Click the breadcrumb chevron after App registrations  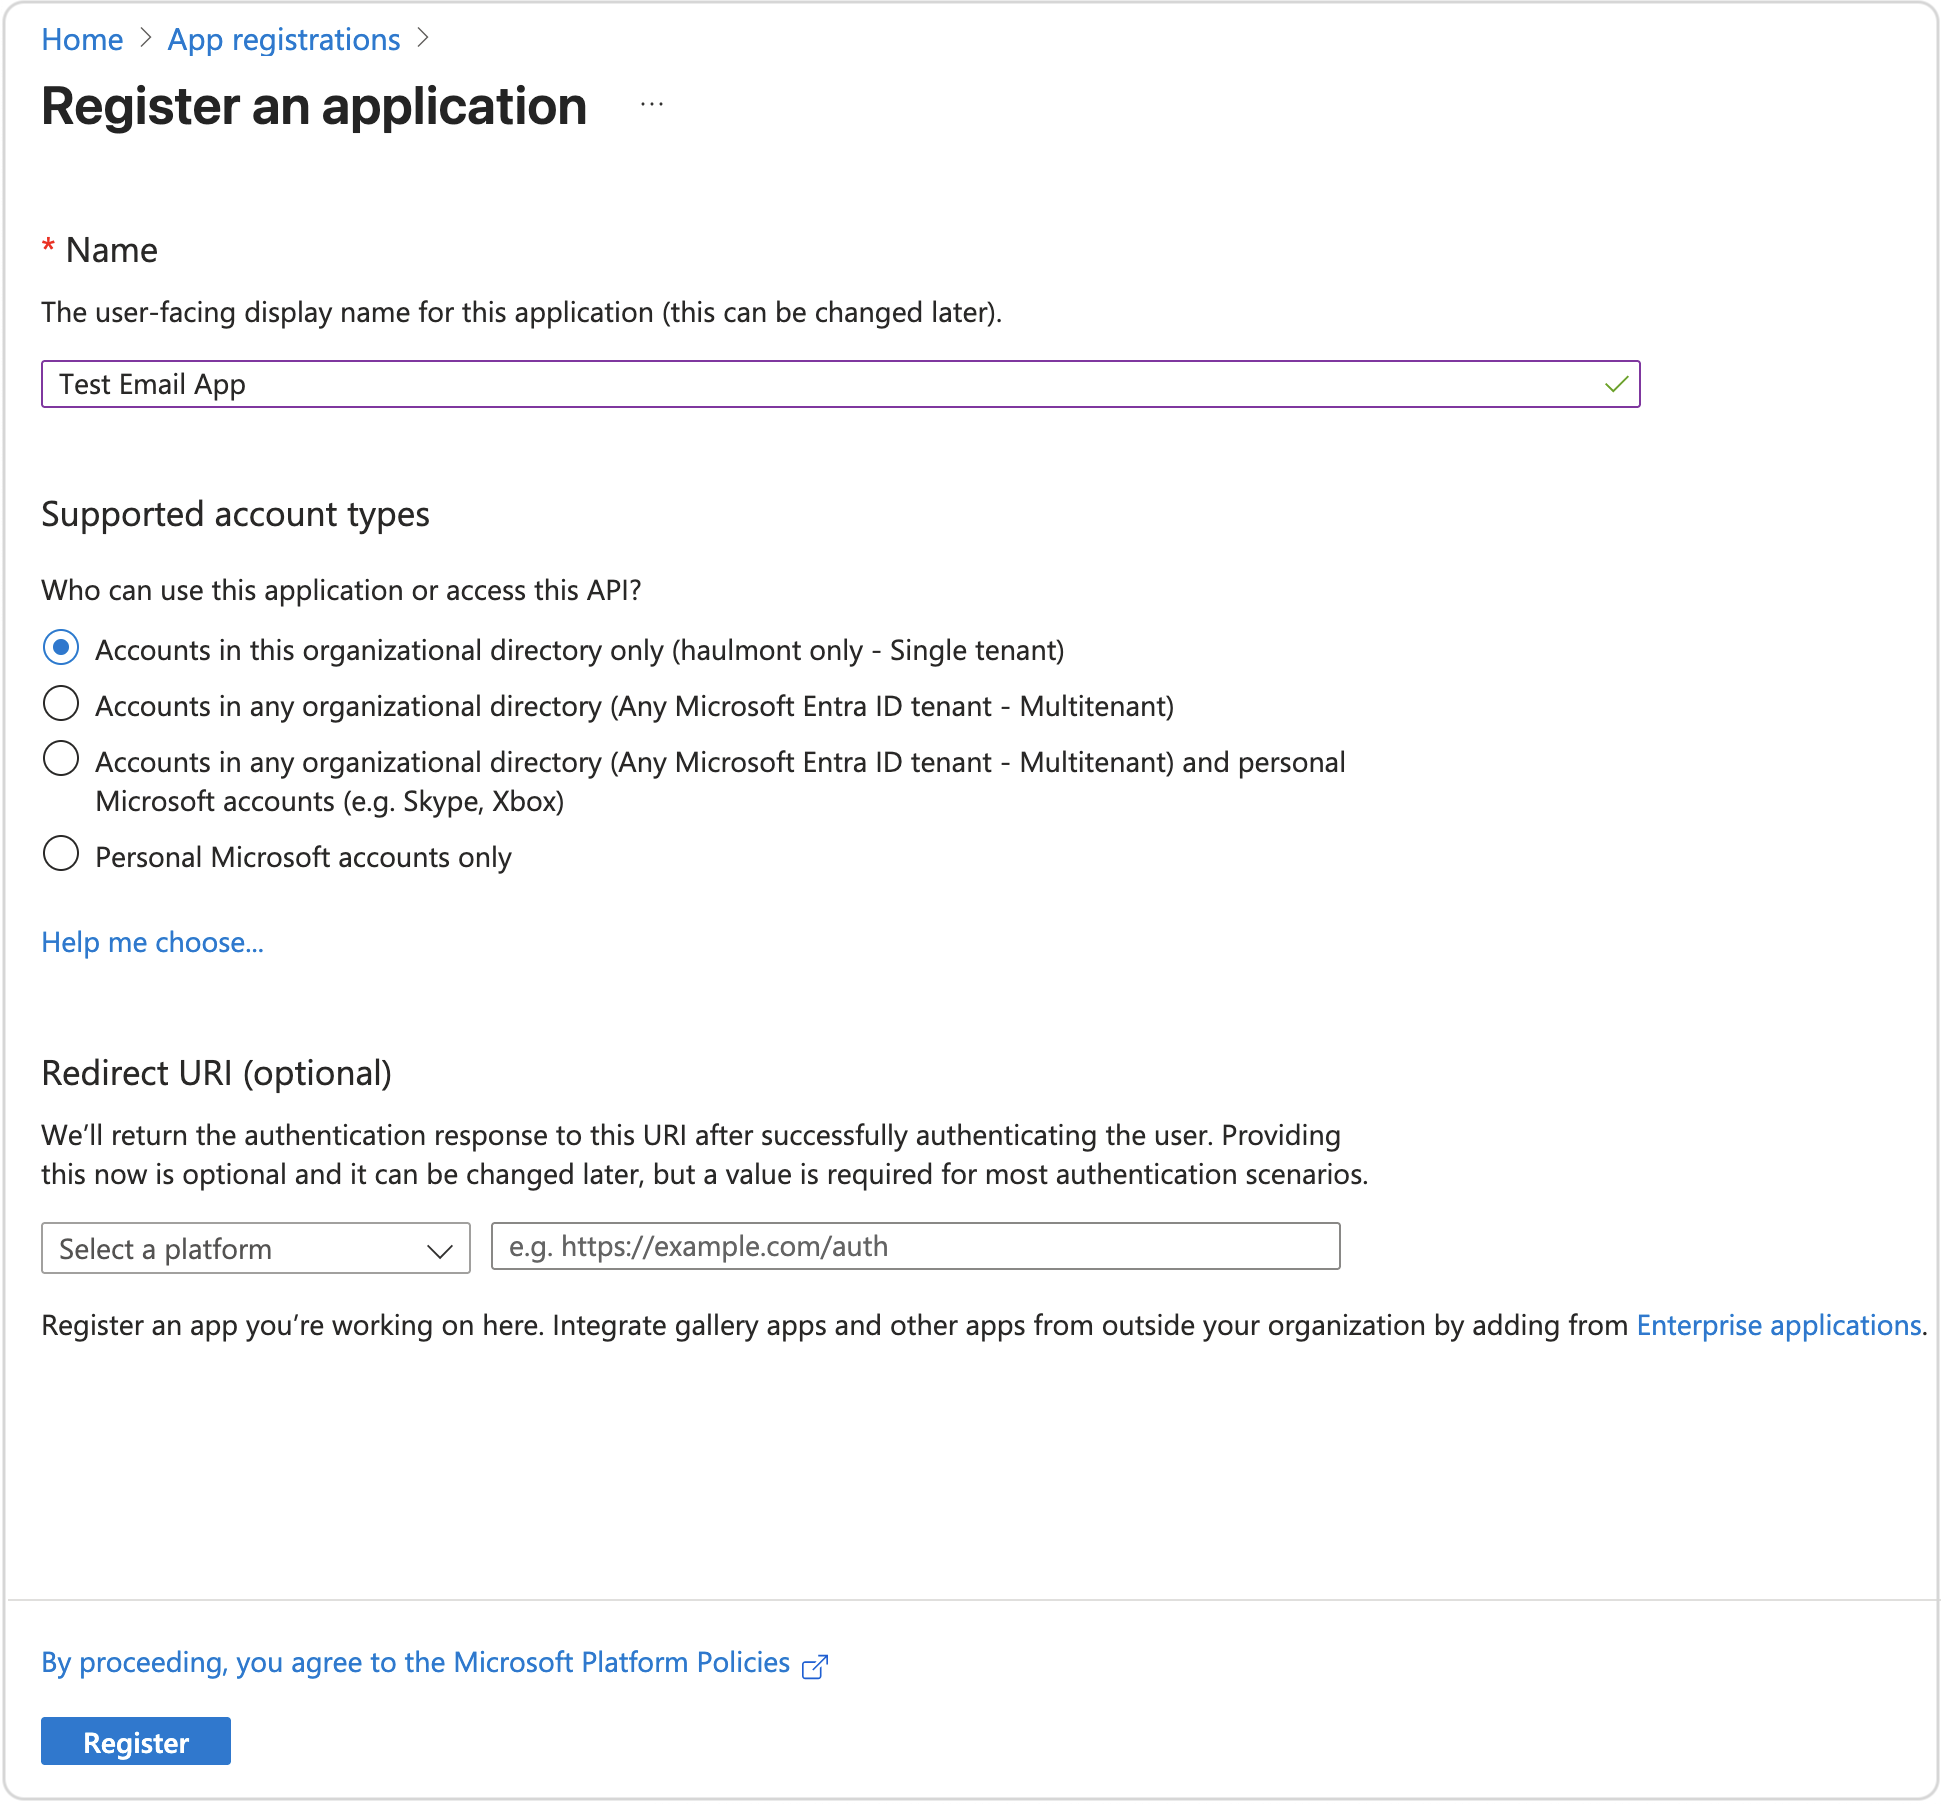[x=424, y=38]
